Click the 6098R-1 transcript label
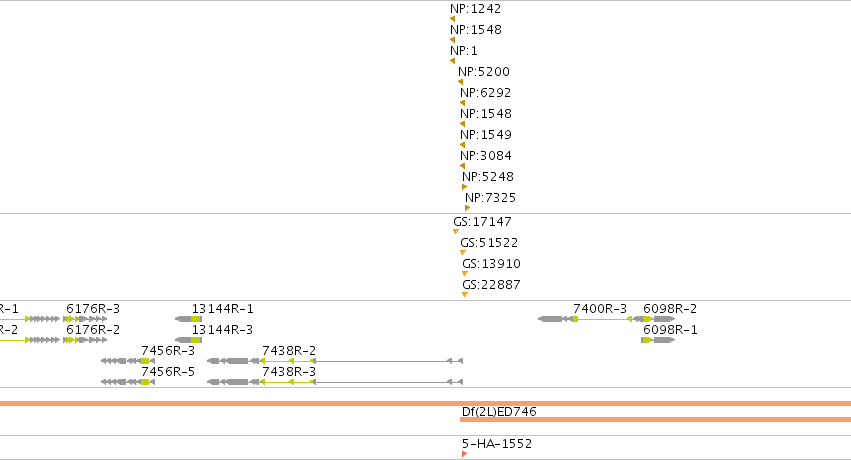851x460 pixels. (670, 330)
